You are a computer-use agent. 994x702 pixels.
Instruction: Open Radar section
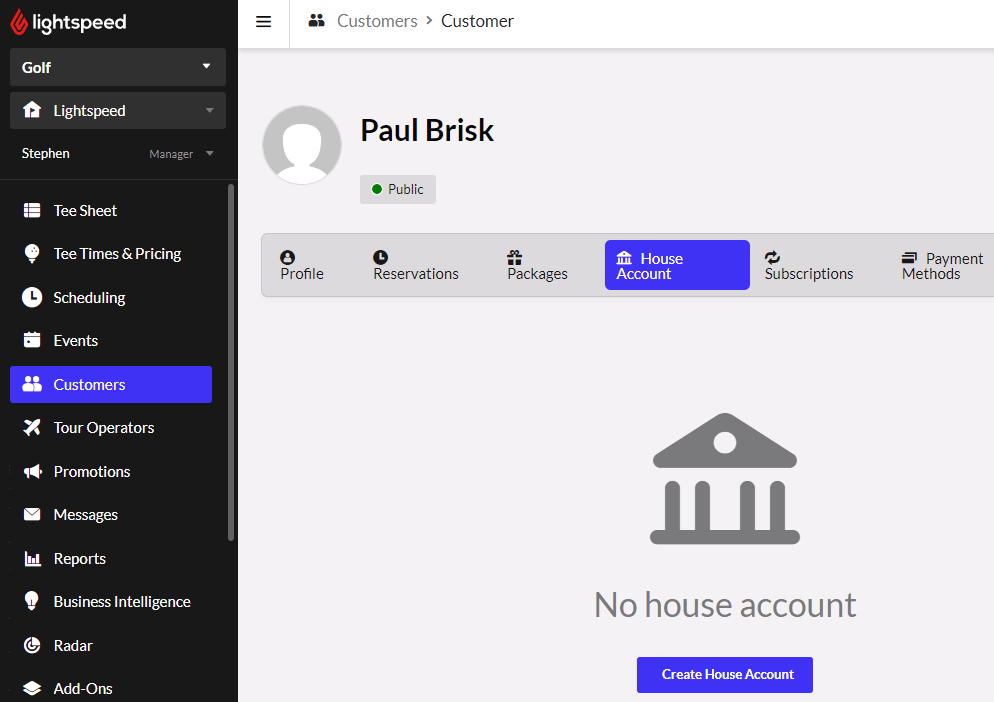tap(111, 645)
